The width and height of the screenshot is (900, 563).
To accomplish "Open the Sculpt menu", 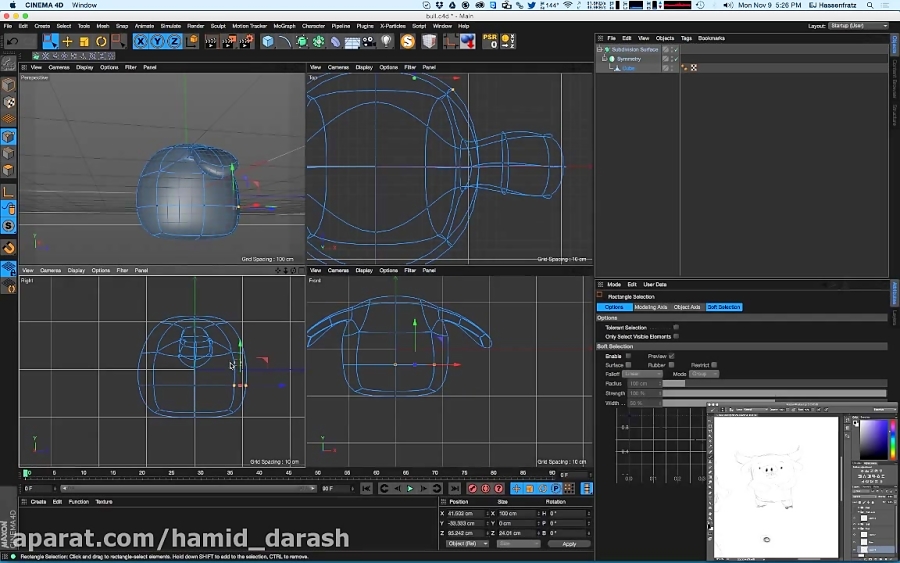I will click(218, 26).
